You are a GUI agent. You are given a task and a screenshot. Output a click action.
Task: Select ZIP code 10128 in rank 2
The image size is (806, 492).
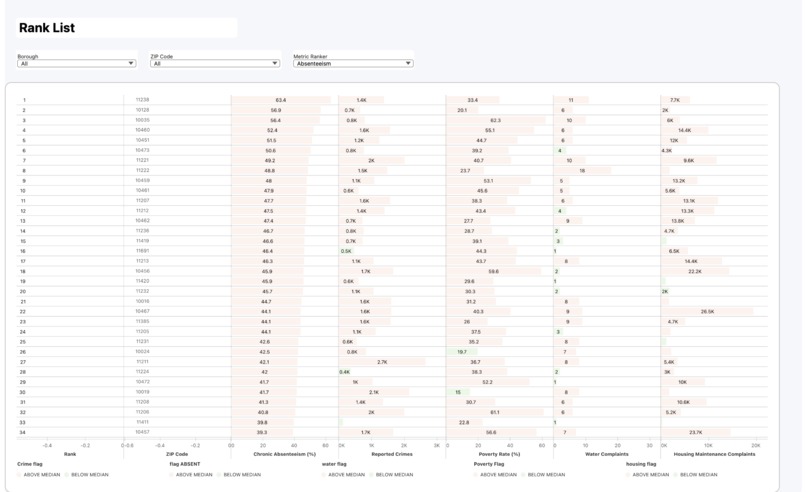(142, 110)
